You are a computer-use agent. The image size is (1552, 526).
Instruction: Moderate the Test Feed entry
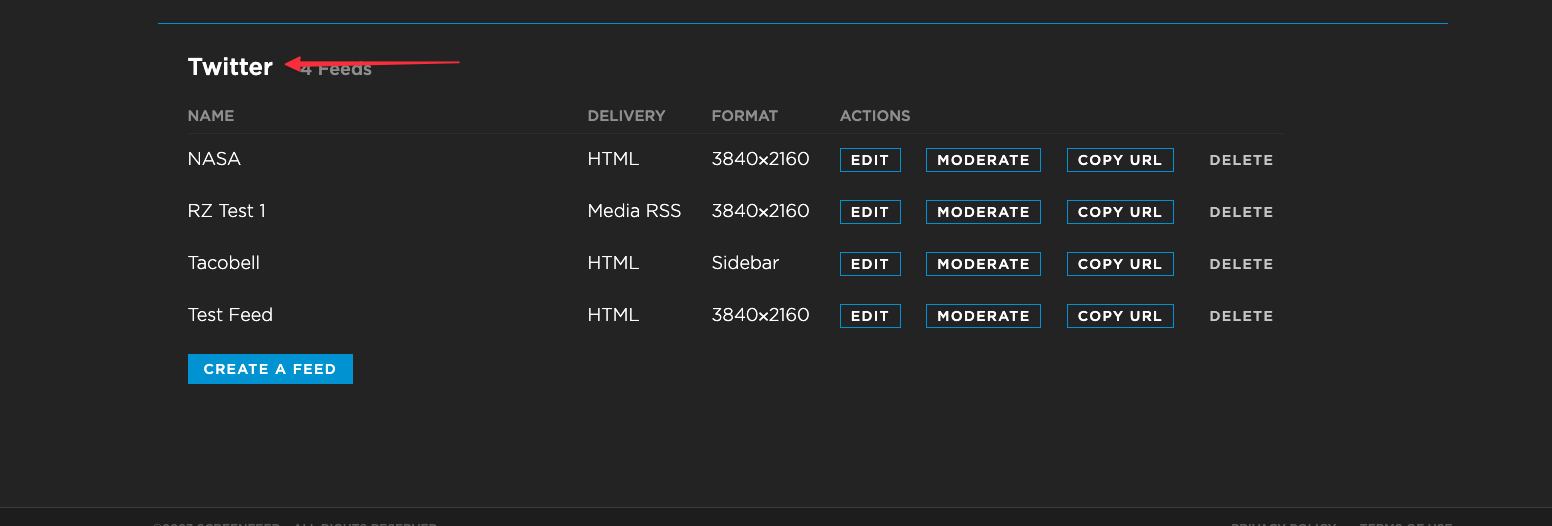click(983, 316)
